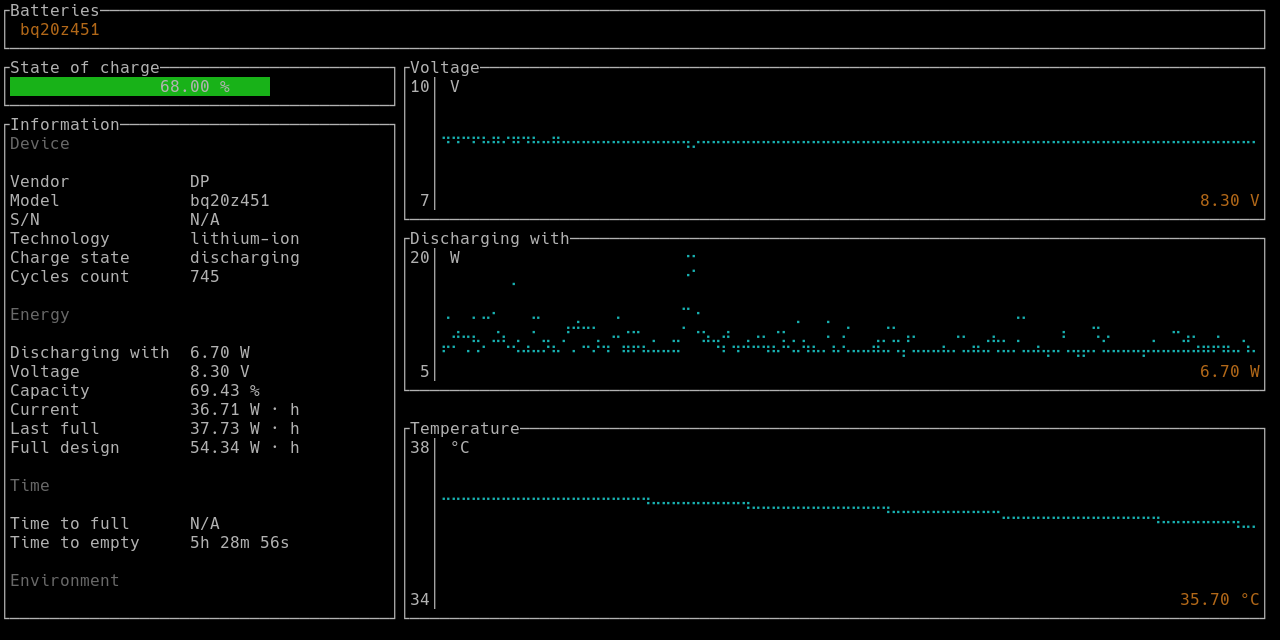Viewport: 1280px width, 640px height.
Task: Click the Voltage value 8.30 V in Information
Action: click(220, 372)
